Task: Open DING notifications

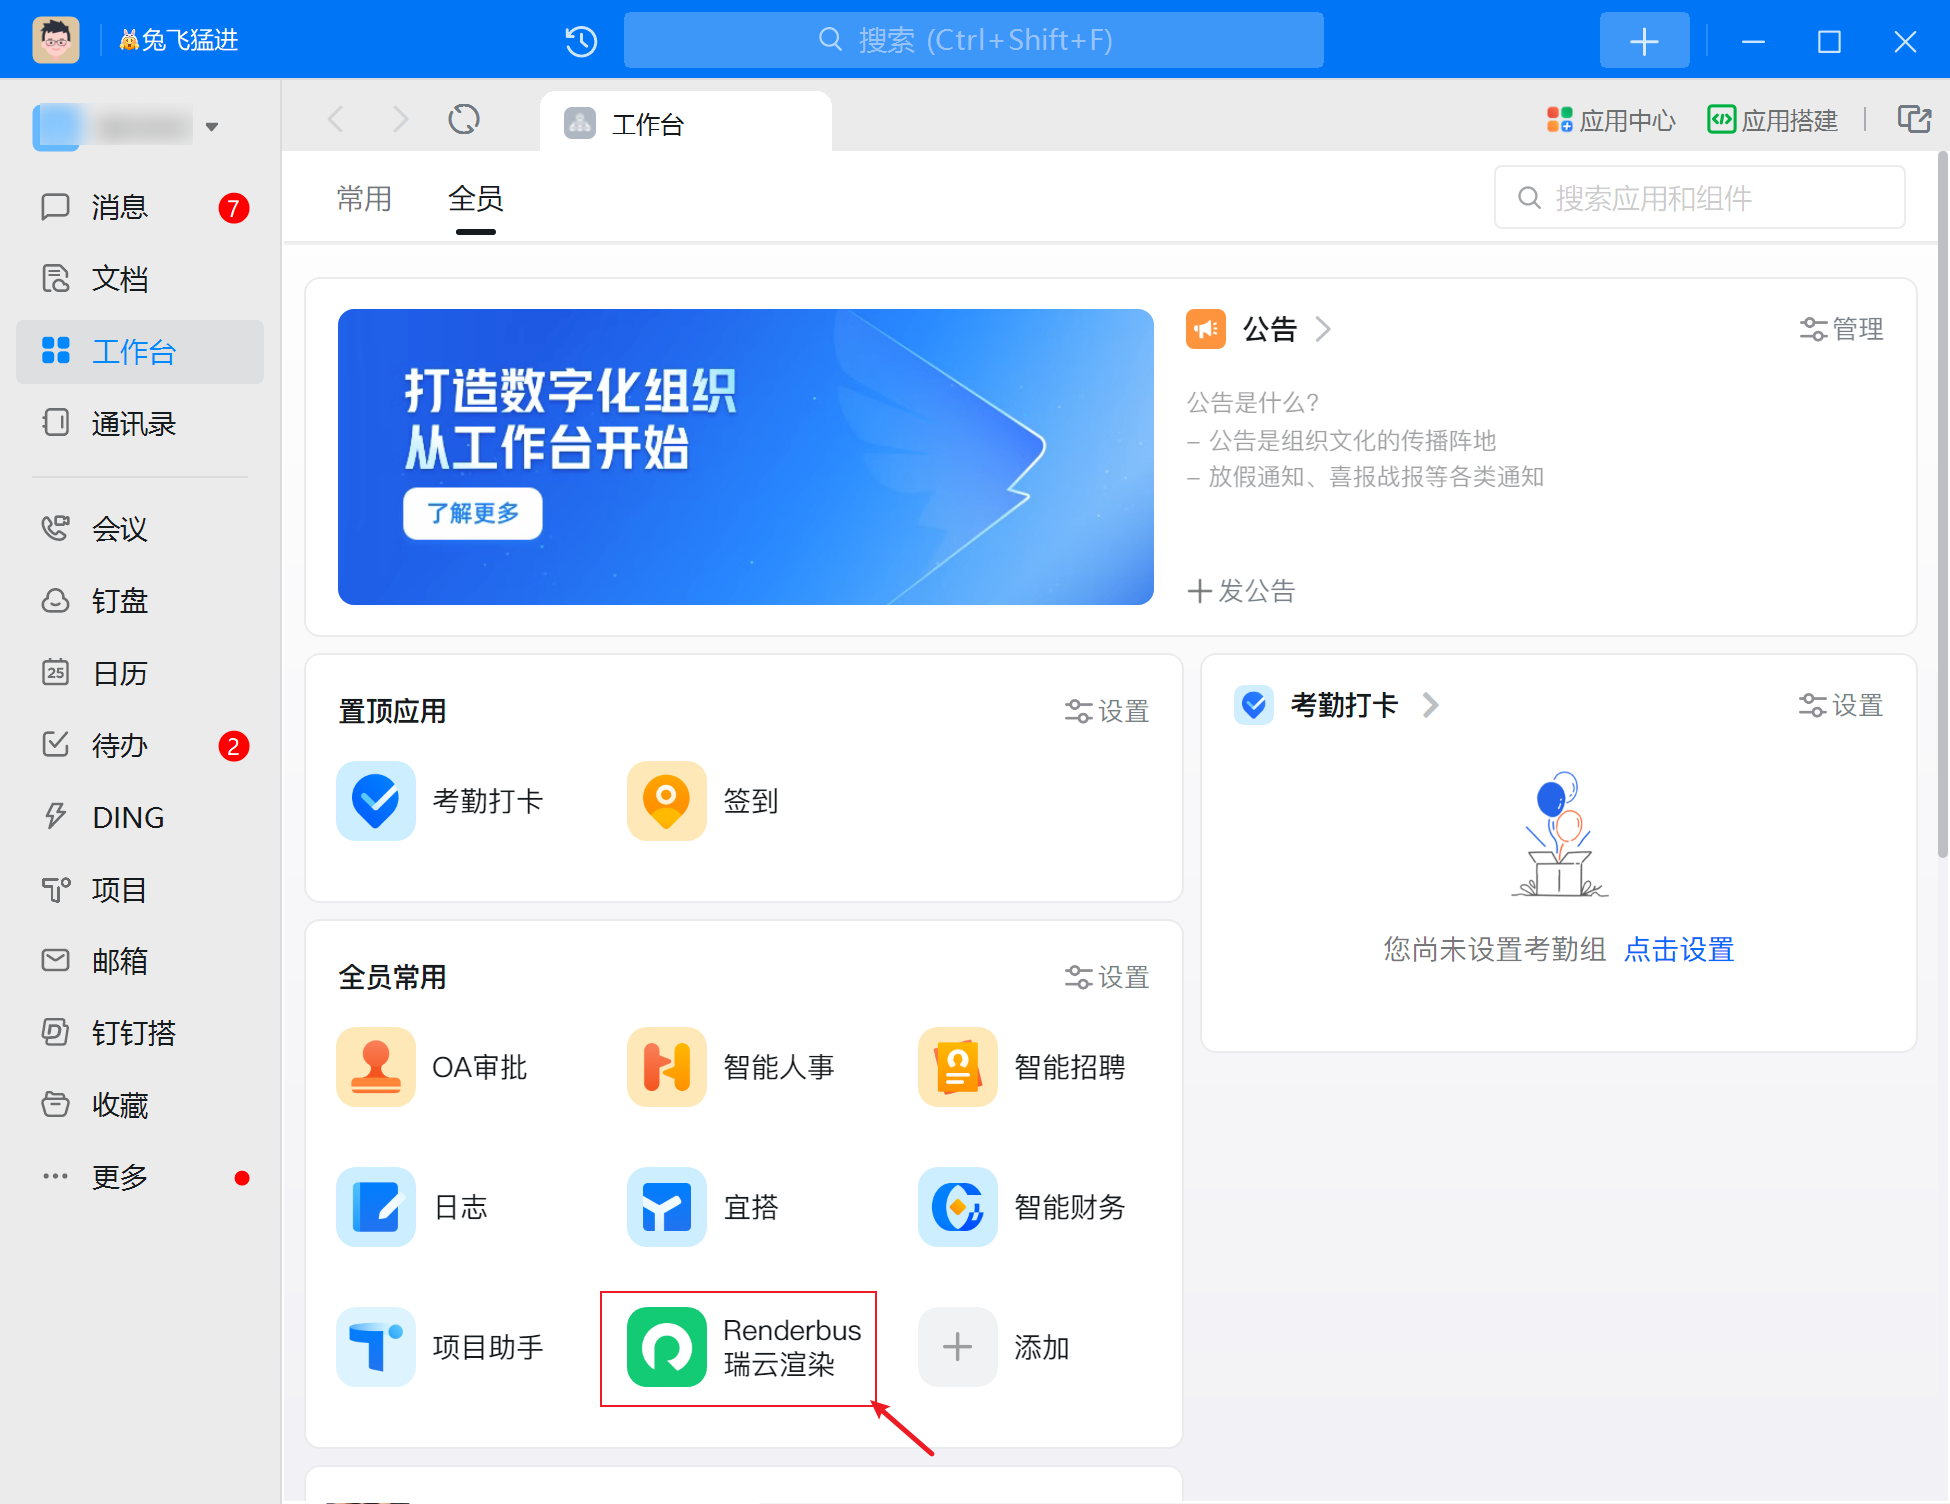Action: pyautogui.click(x=140, y=817)
